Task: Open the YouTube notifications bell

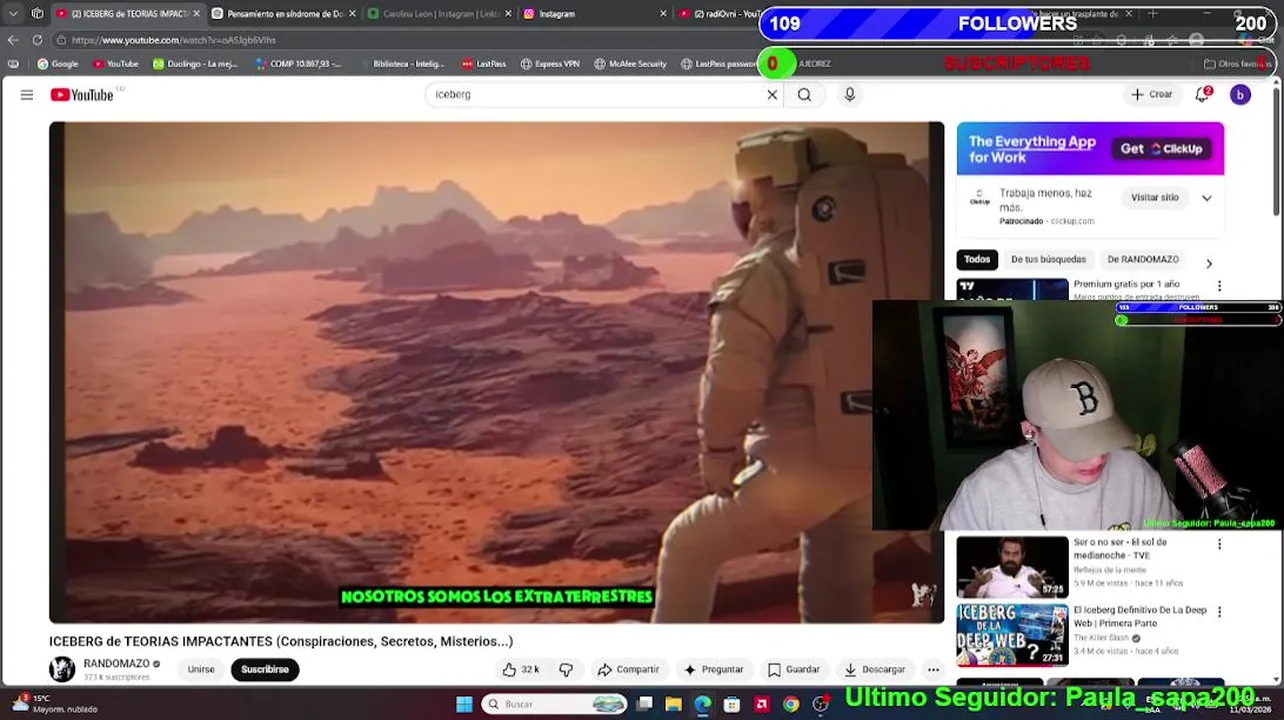Action: click(x=1203, y=95)
